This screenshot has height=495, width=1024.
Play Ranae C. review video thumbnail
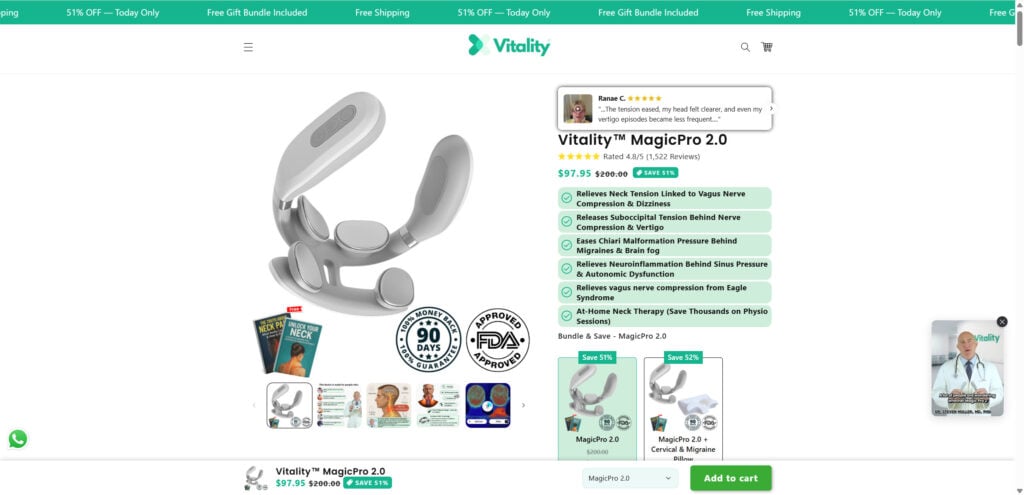578,108
